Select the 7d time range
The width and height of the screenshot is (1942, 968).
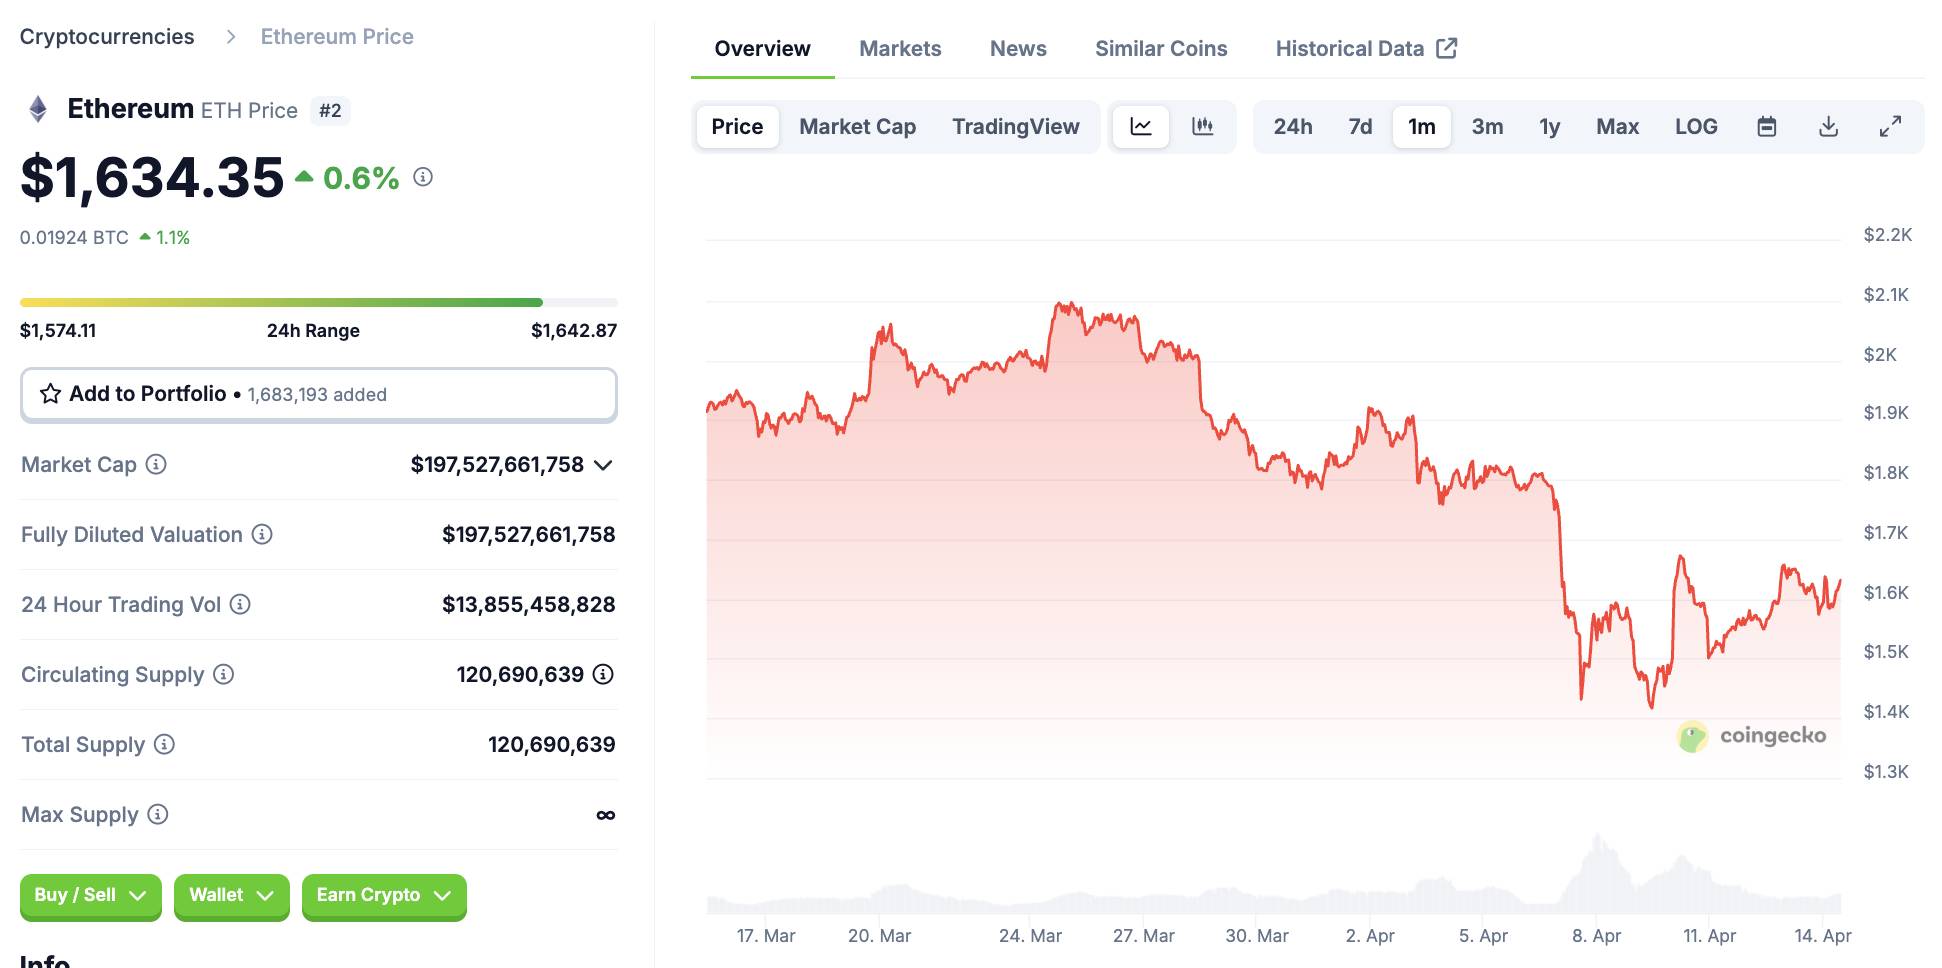coord(1360,127)
